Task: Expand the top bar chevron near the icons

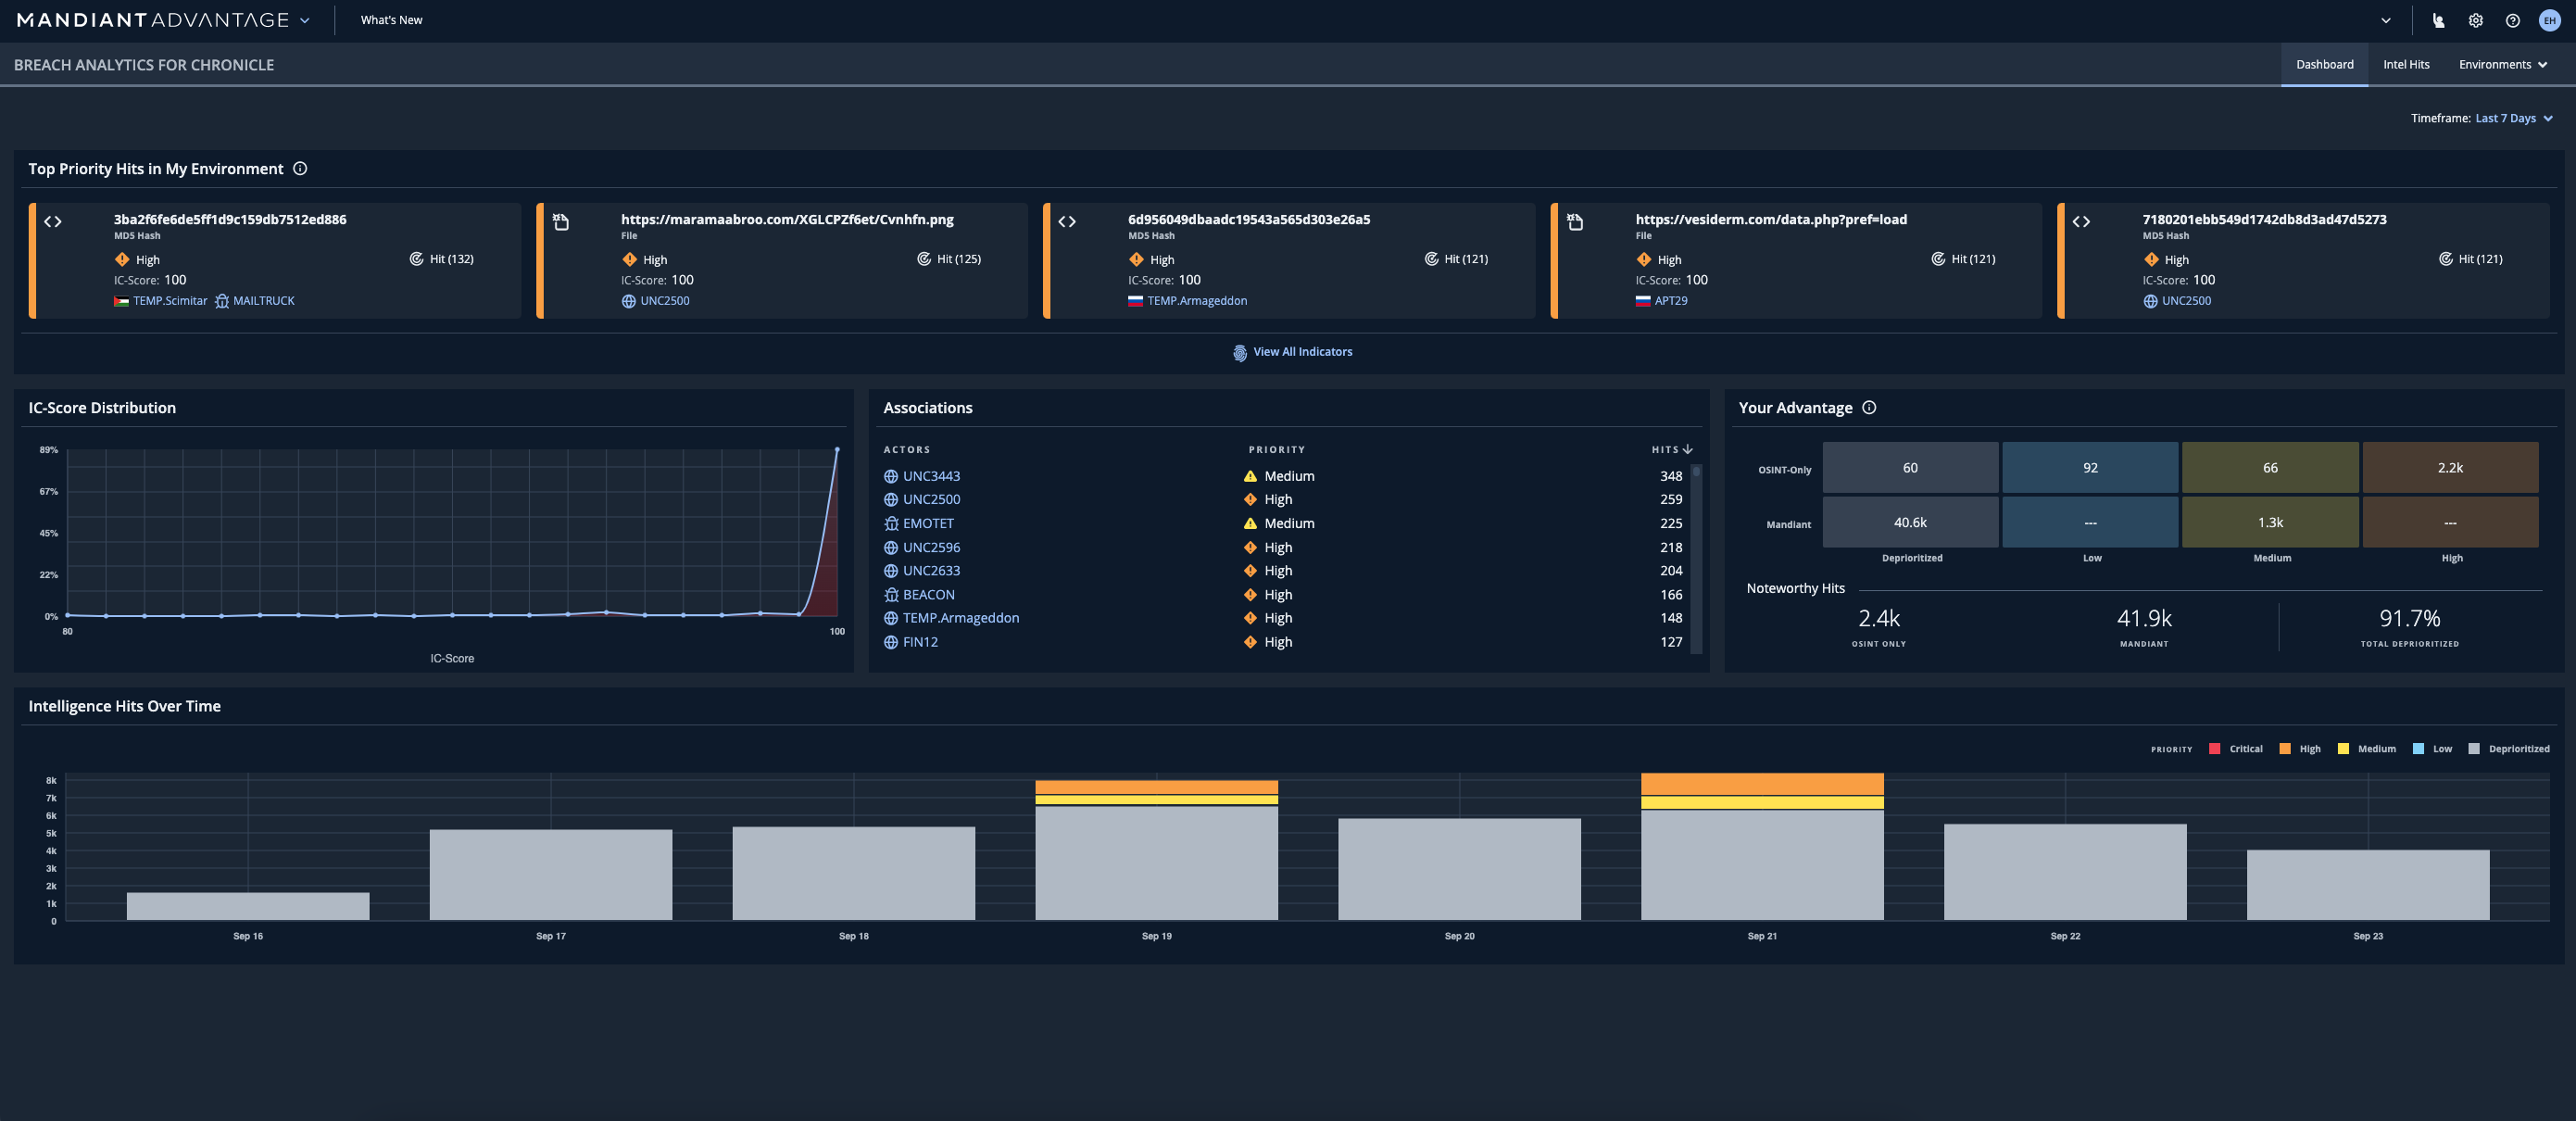Action: coord(2386,20)
